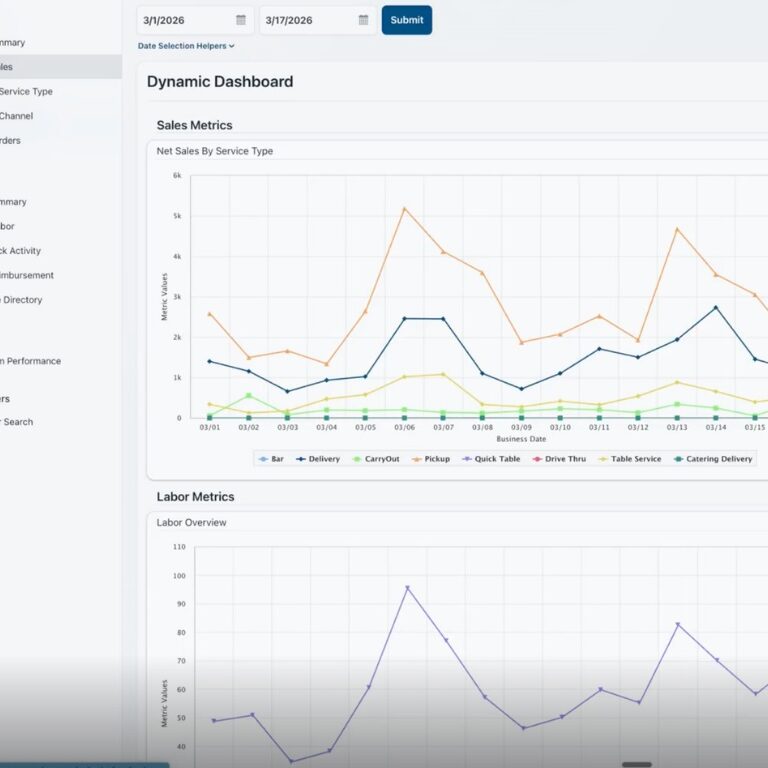Click the Pickup peak point on 03/06
This screenshot has width=768, height=768.
click(404, 209)
